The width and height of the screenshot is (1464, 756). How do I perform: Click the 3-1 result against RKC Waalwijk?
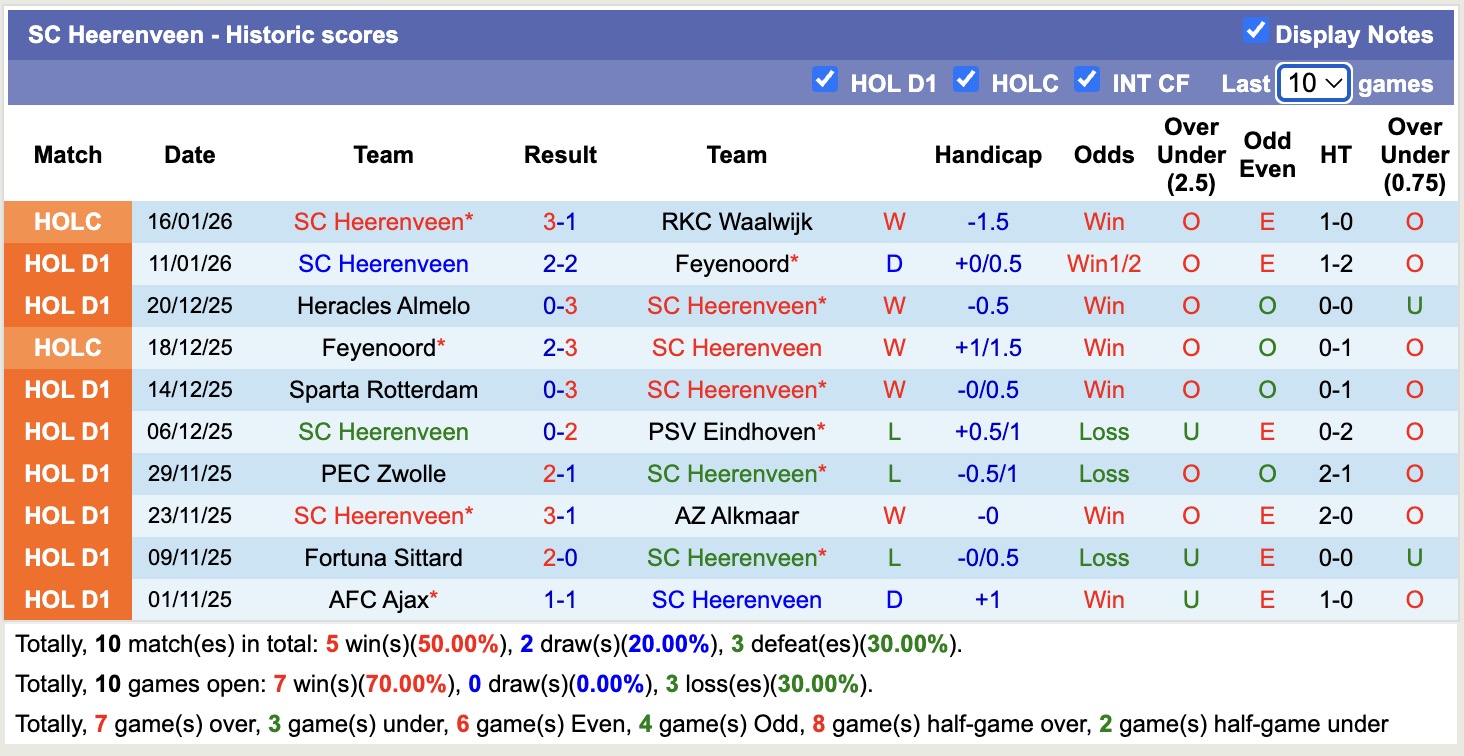560,222
